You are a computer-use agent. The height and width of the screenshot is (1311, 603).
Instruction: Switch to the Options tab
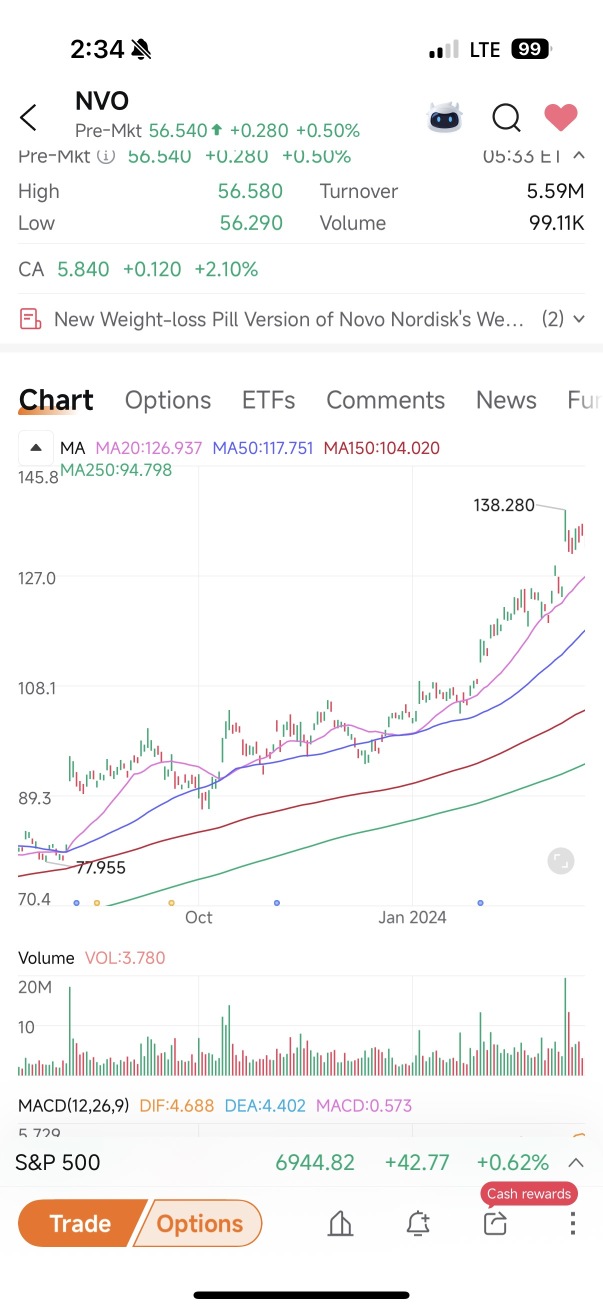(168, 400)
